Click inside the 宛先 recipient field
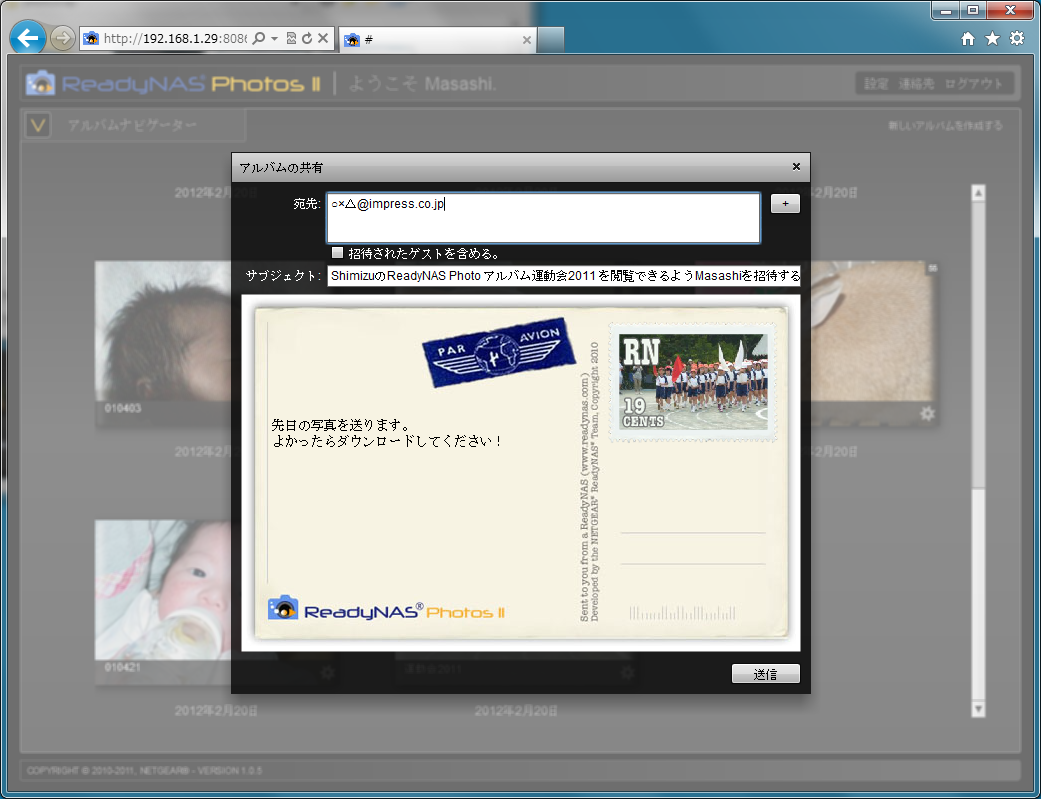Screen dimensions: 1041x799 point(543,218)
